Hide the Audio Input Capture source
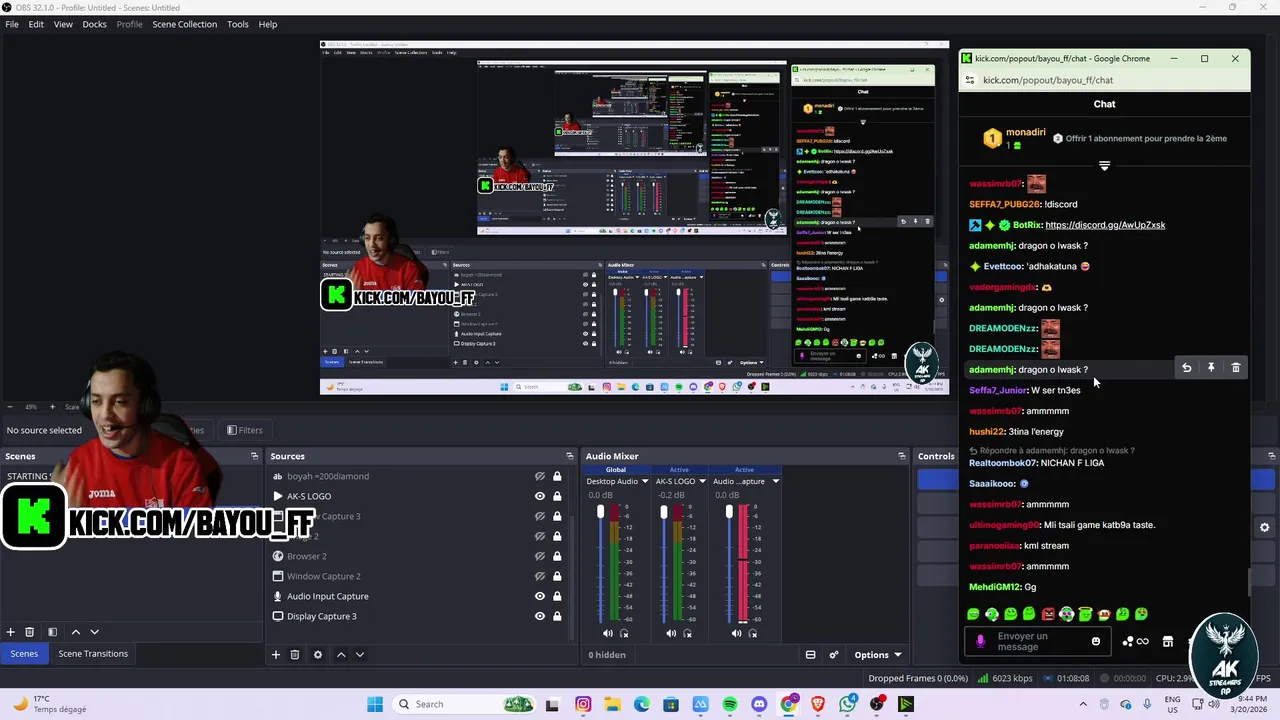 (540, 596)
